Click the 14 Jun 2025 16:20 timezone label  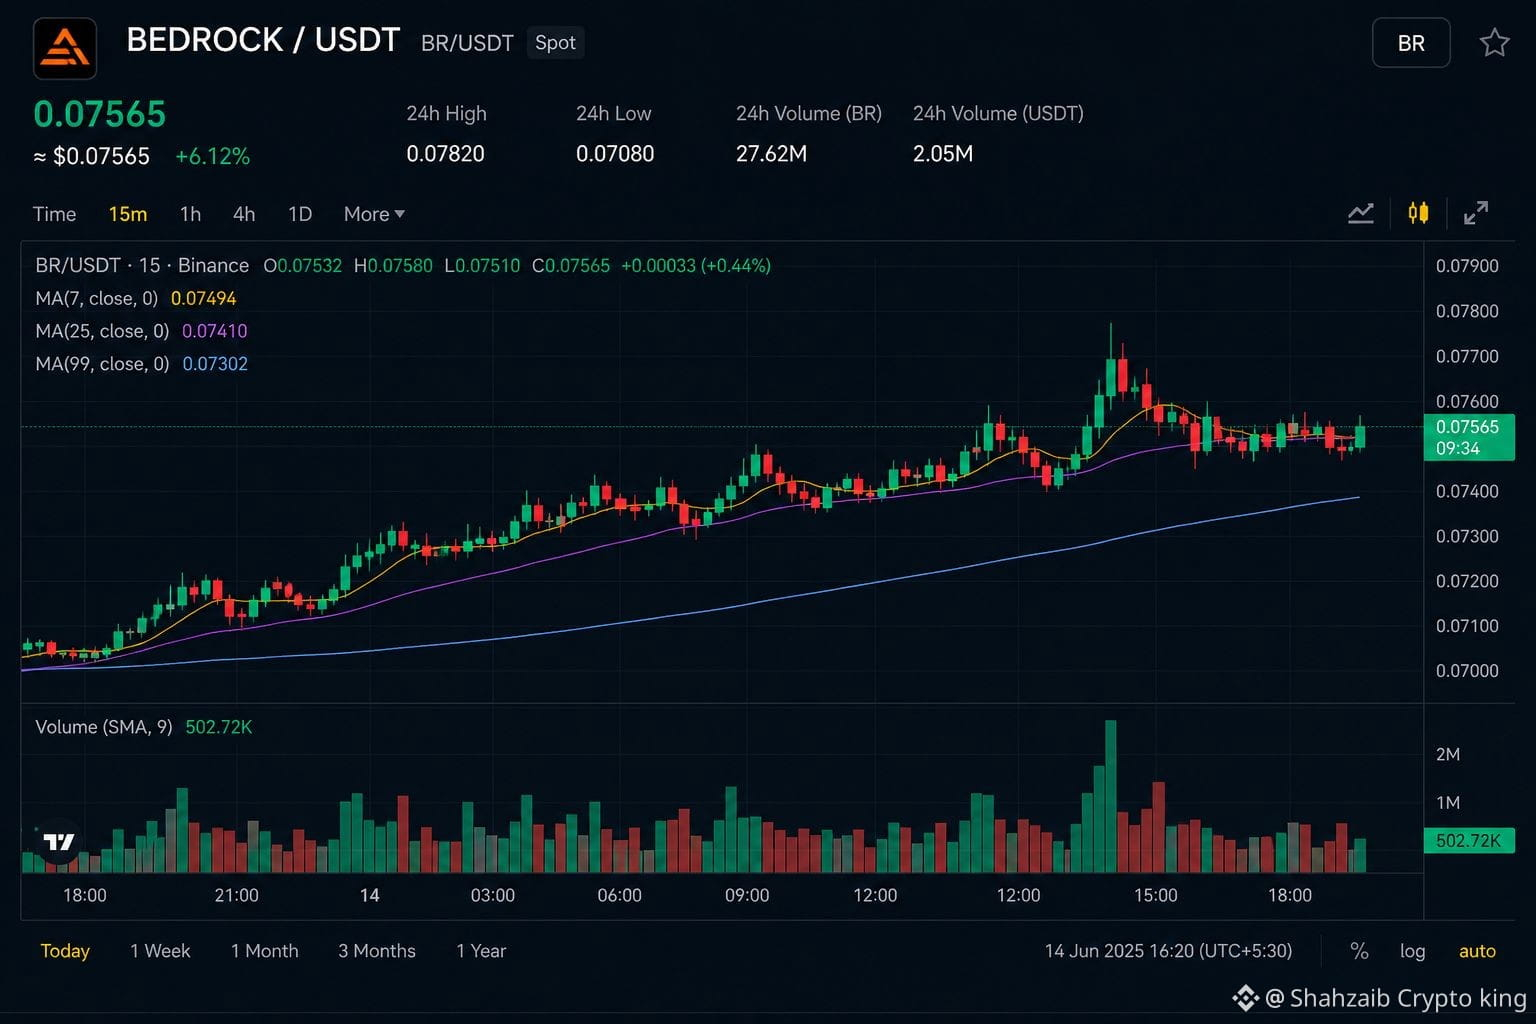pos(1168,951)
